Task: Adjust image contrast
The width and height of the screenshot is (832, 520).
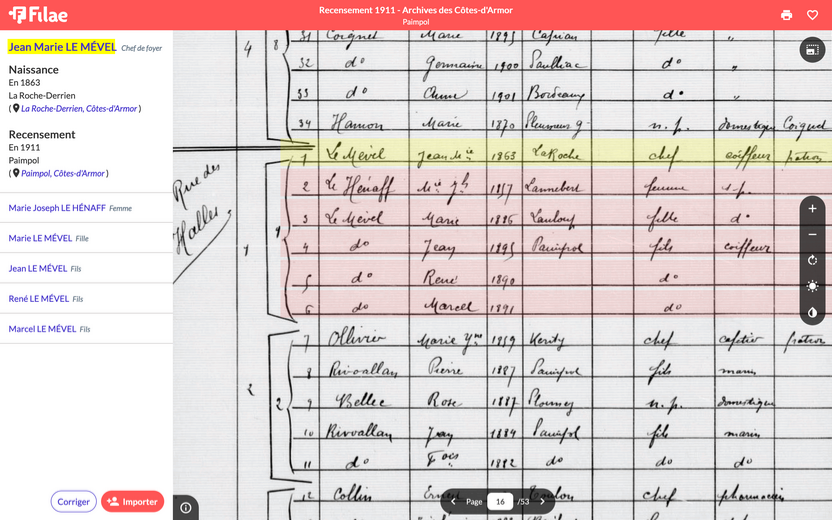Action: [x=812, y=313]
